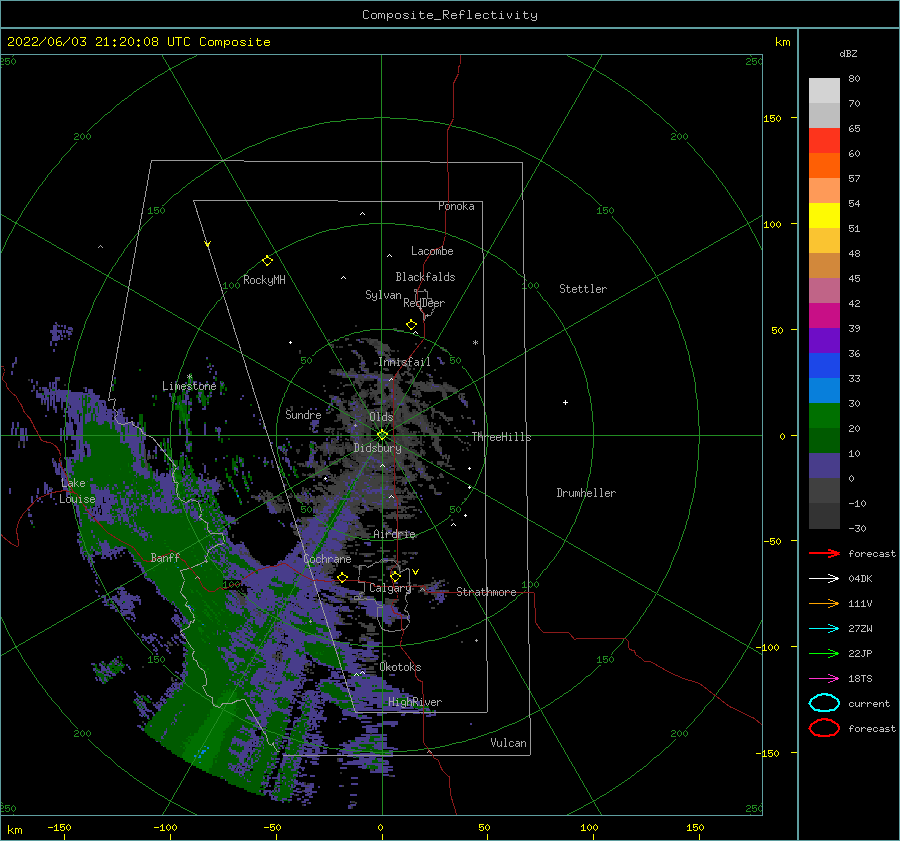Click the Vulcan city label

509,743
